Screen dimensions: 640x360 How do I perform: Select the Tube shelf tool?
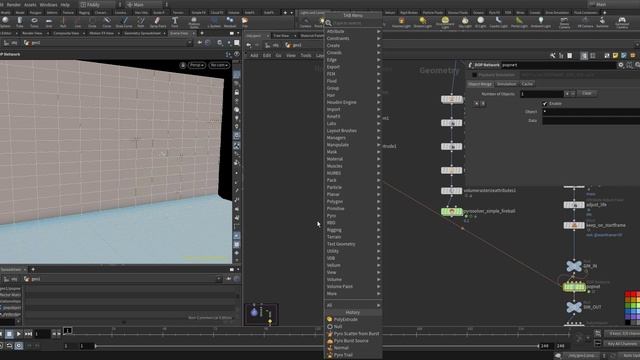pos(20,22)
